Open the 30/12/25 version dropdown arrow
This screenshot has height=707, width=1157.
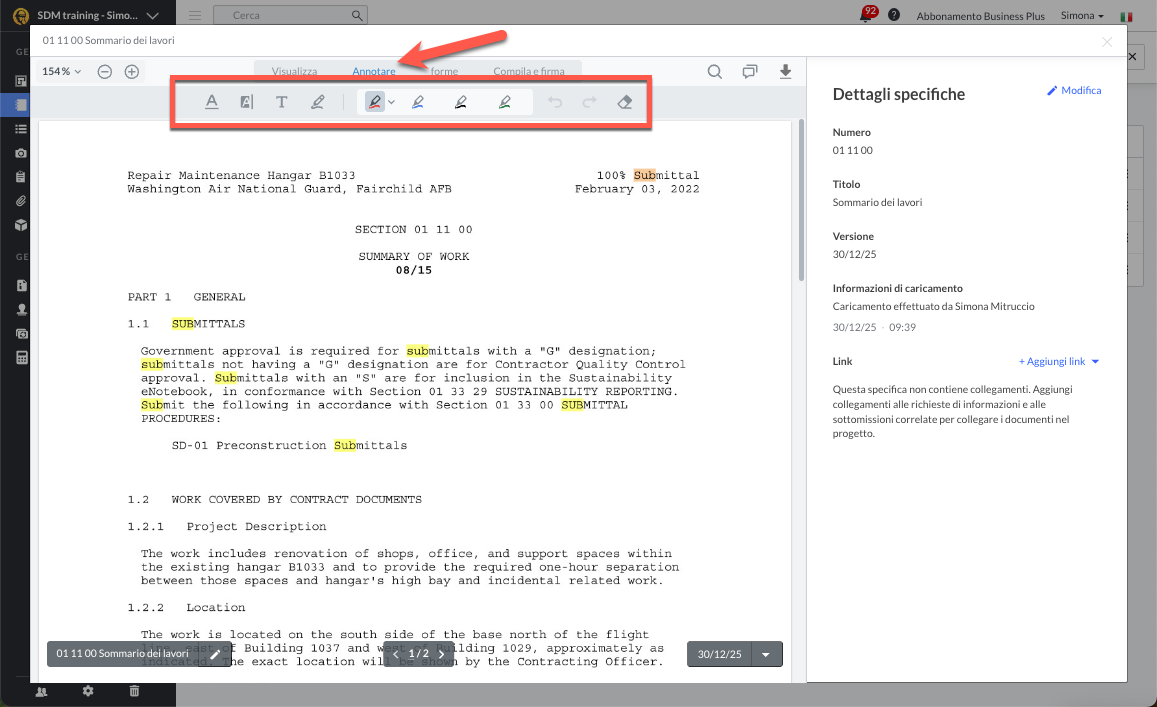coord(766,654)
